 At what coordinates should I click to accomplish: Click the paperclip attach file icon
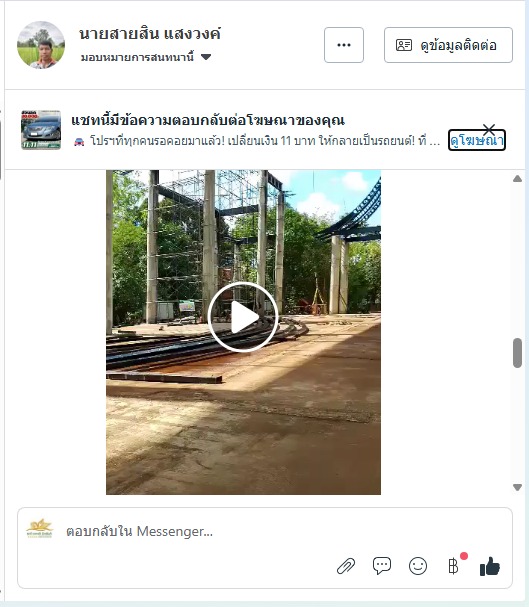click(346, 566)
